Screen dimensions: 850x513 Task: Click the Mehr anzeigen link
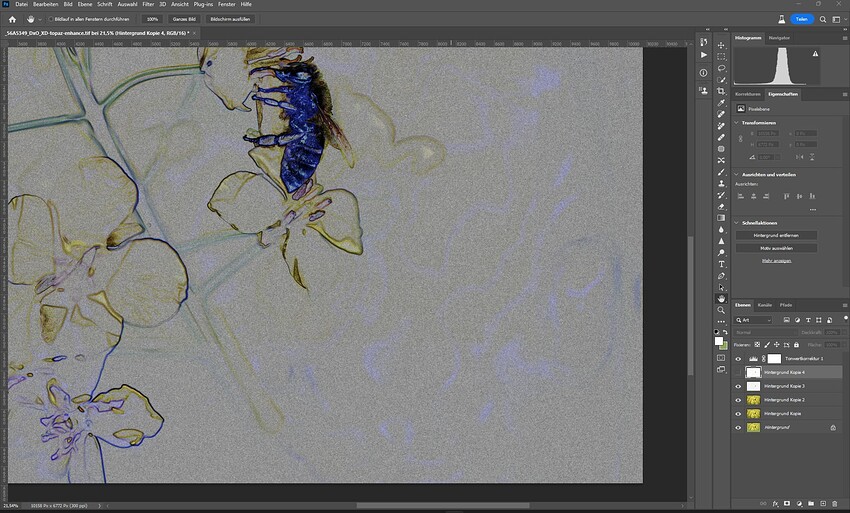click(776, 261)
